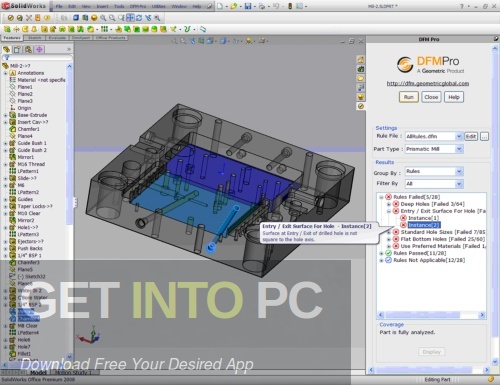This screenshot has width=500, height=385.
Task: Select Chamfer1 in feature tree
Action: (x=28, y=129)
